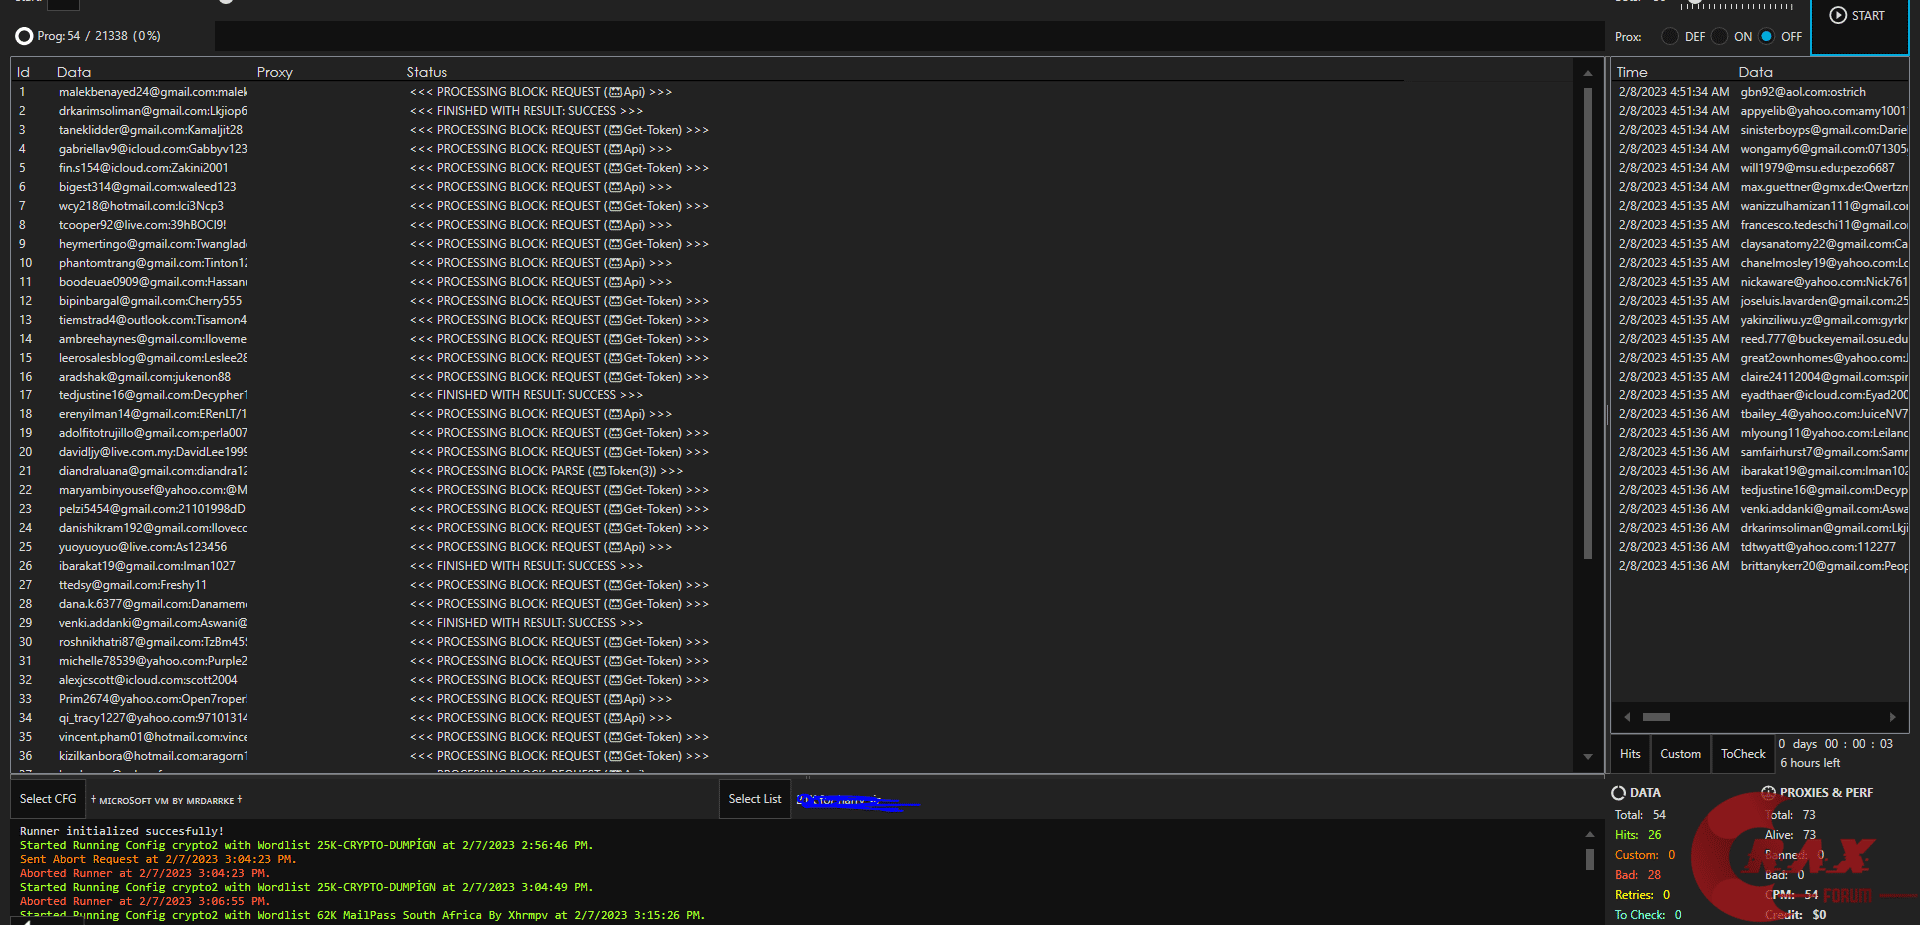Sort the job list by Status column
The image size is (1920, 925).
click(x=426, y=72)
